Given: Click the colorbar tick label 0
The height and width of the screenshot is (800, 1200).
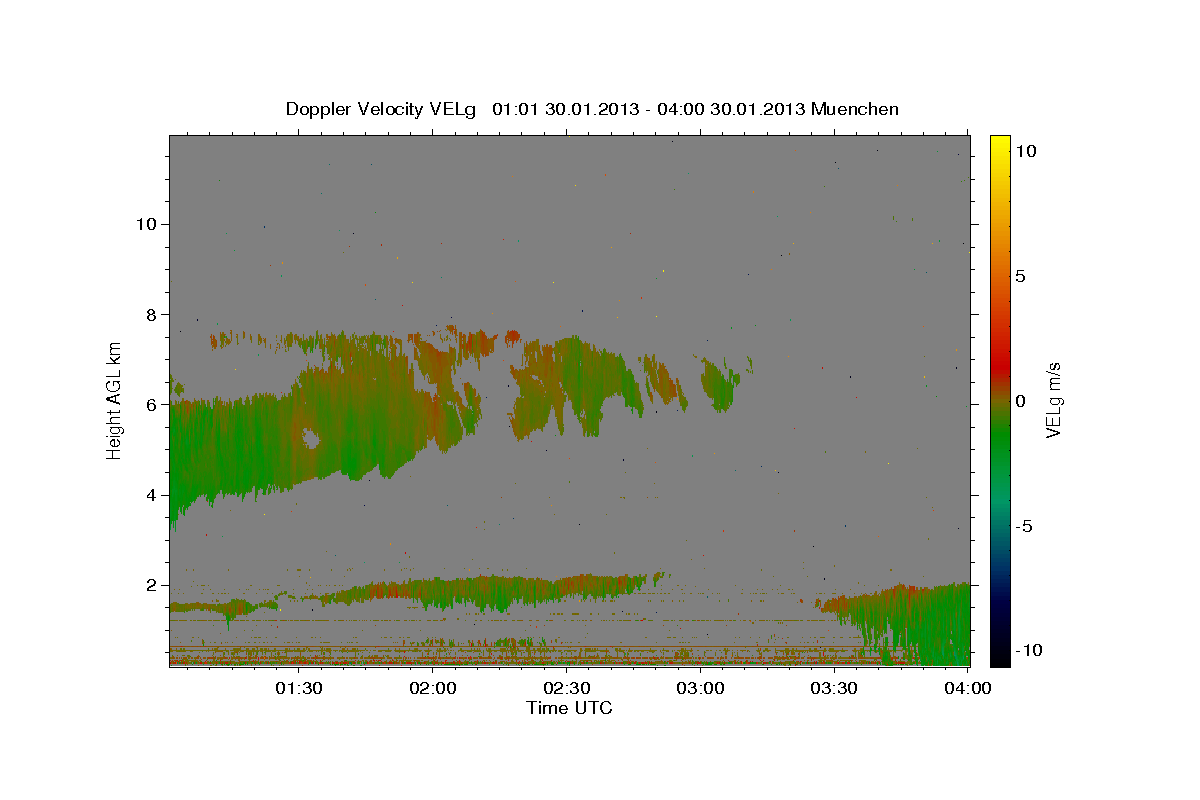Looking at the screenshot, I should click(1020, 401).
